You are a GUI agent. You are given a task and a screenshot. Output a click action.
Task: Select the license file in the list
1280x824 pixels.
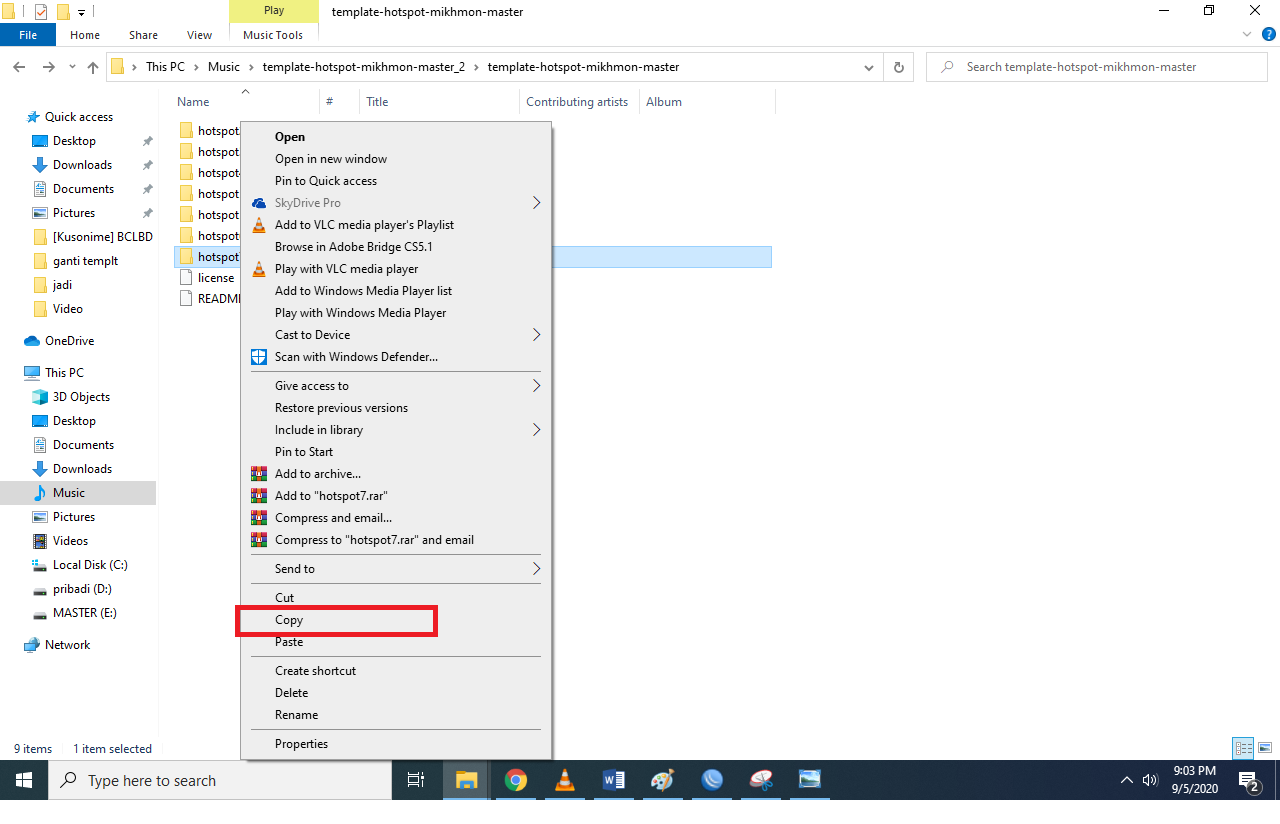207,278
